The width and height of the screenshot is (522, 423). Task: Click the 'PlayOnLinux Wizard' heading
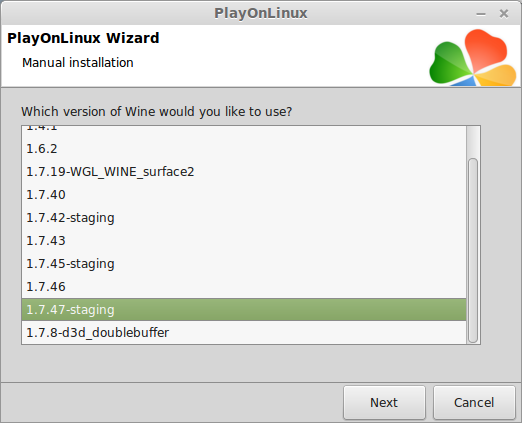pyautogui.click(x=83, y=38)
